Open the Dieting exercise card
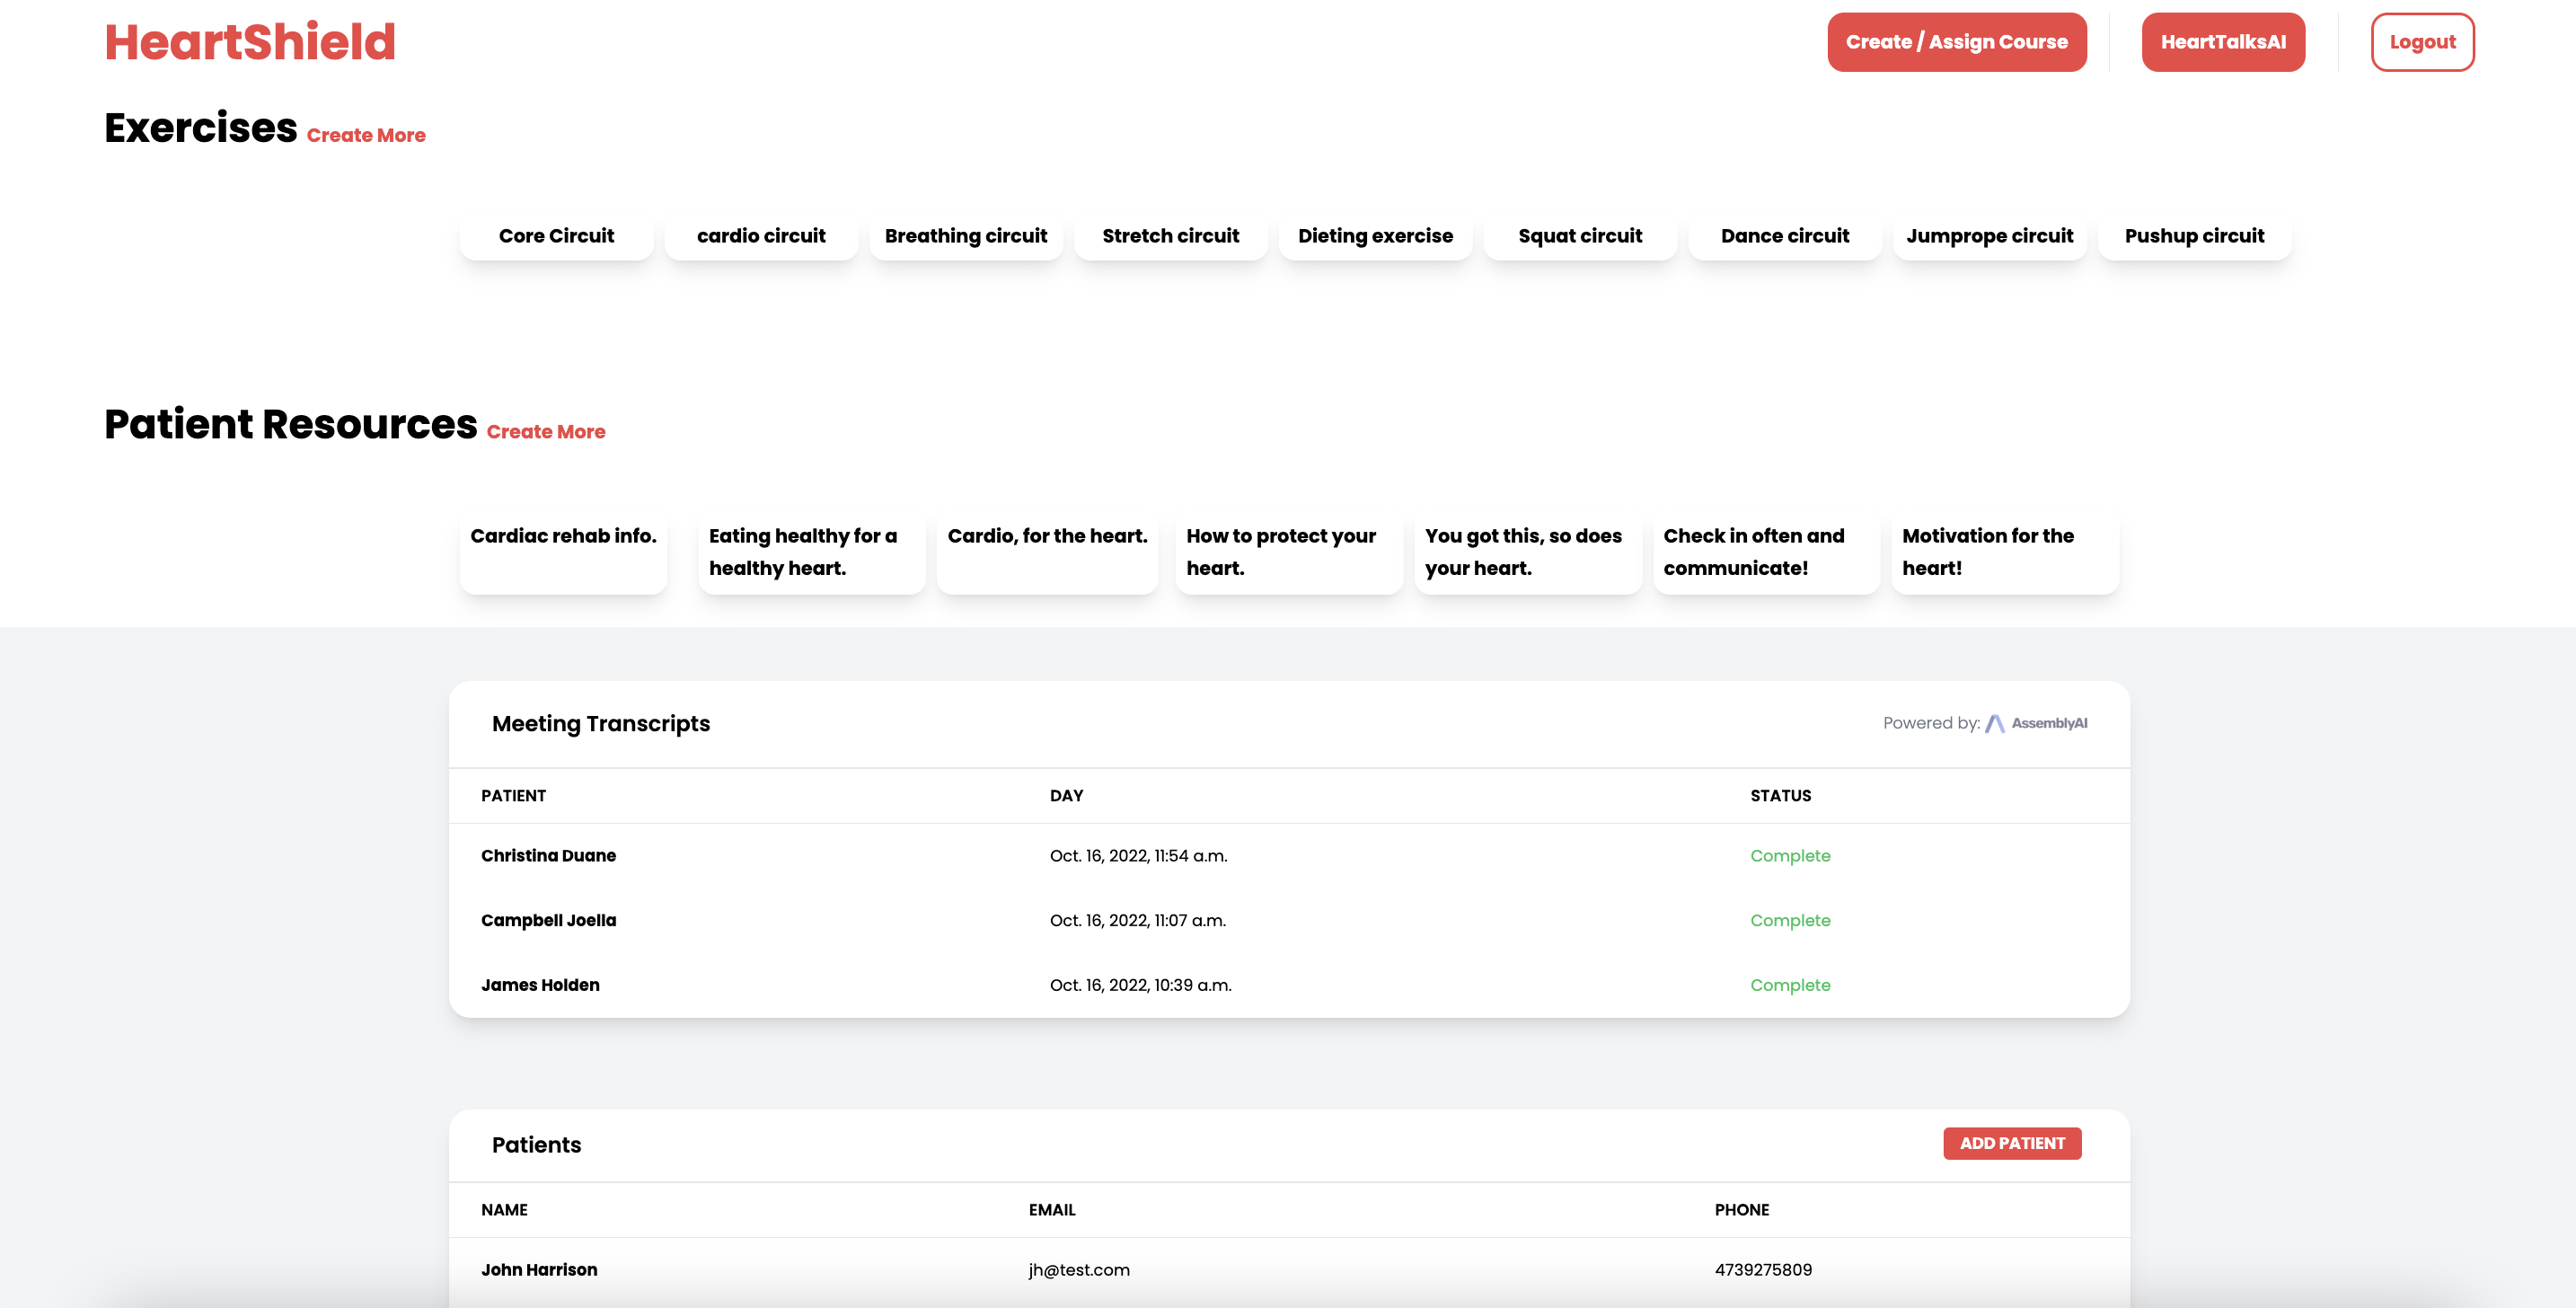This screenshot has width=2576, height=1308. [x=1375, y=236]
